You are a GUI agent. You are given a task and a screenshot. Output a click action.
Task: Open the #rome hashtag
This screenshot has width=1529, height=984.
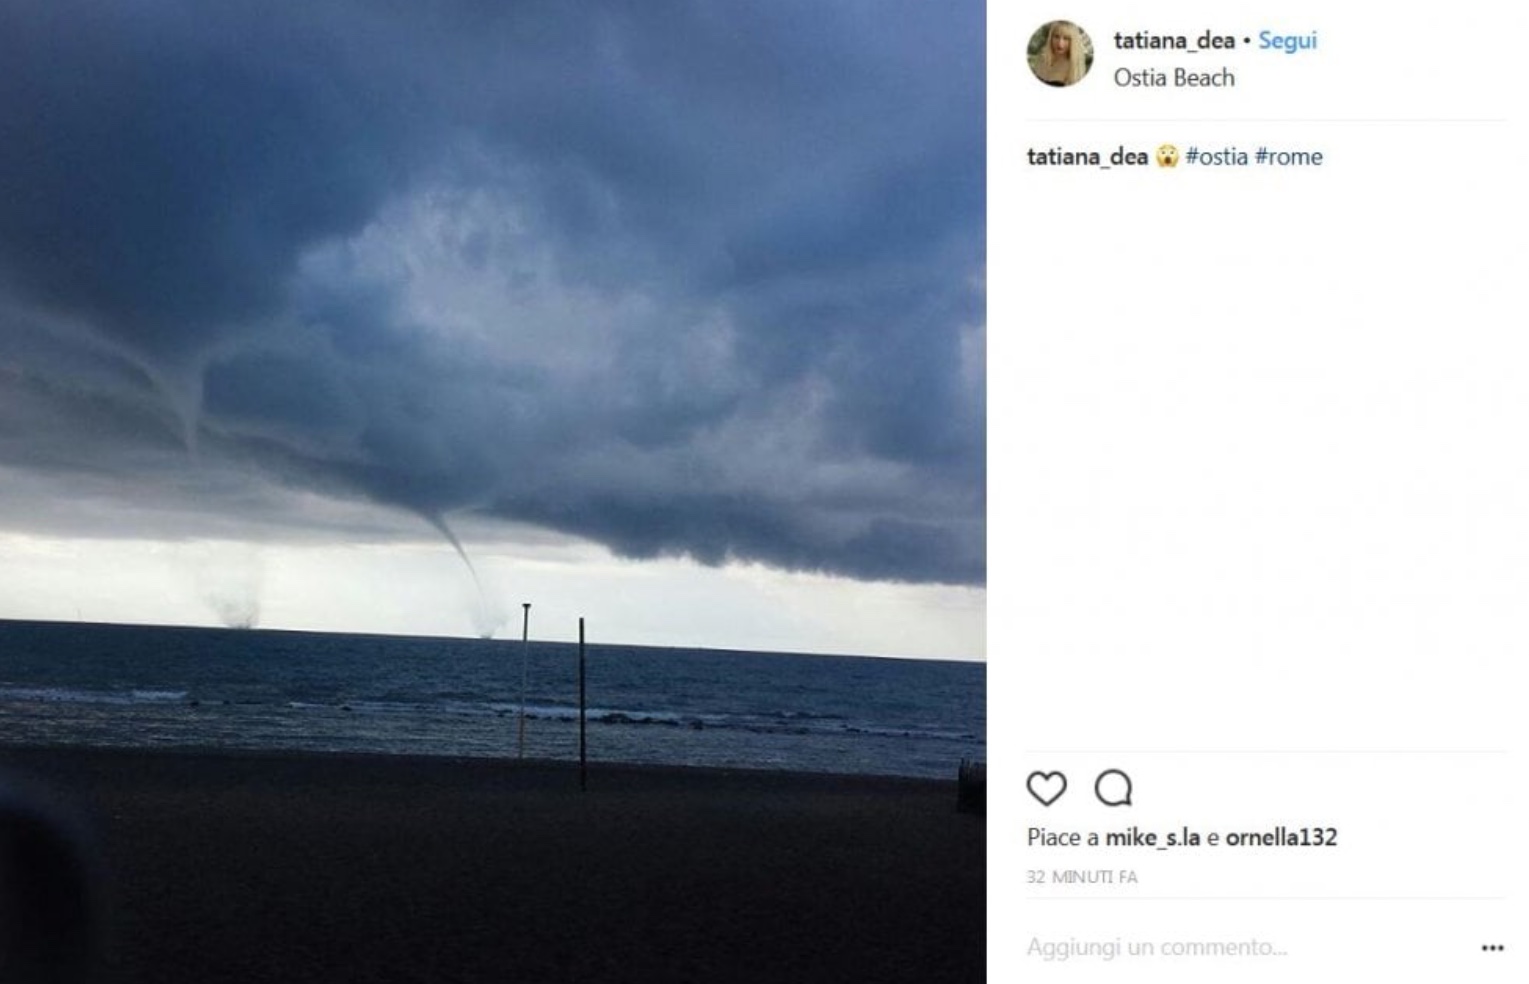(1288, 157)
